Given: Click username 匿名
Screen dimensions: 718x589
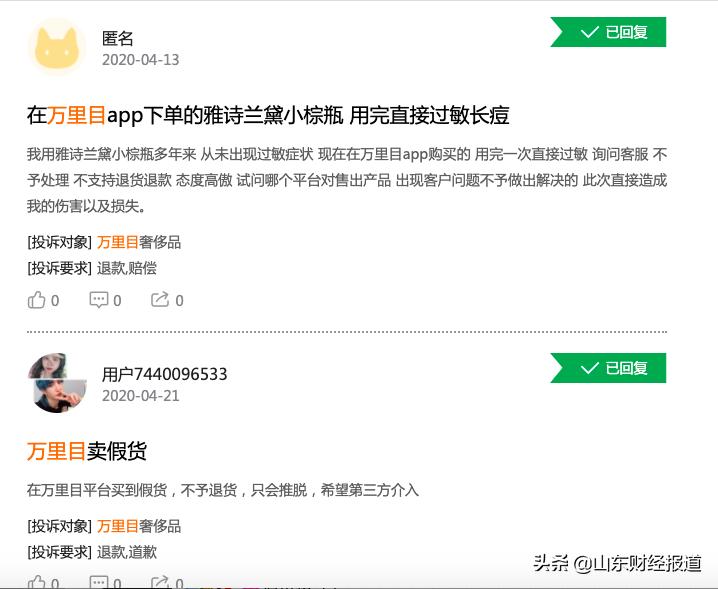Looking at the screenshot, I should (x=118, y=38).
